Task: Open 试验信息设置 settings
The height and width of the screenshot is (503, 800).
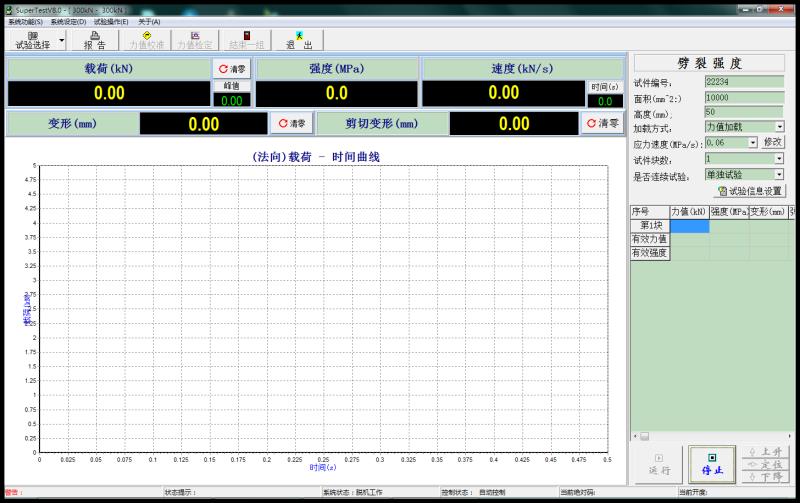Action: point(751,191)
